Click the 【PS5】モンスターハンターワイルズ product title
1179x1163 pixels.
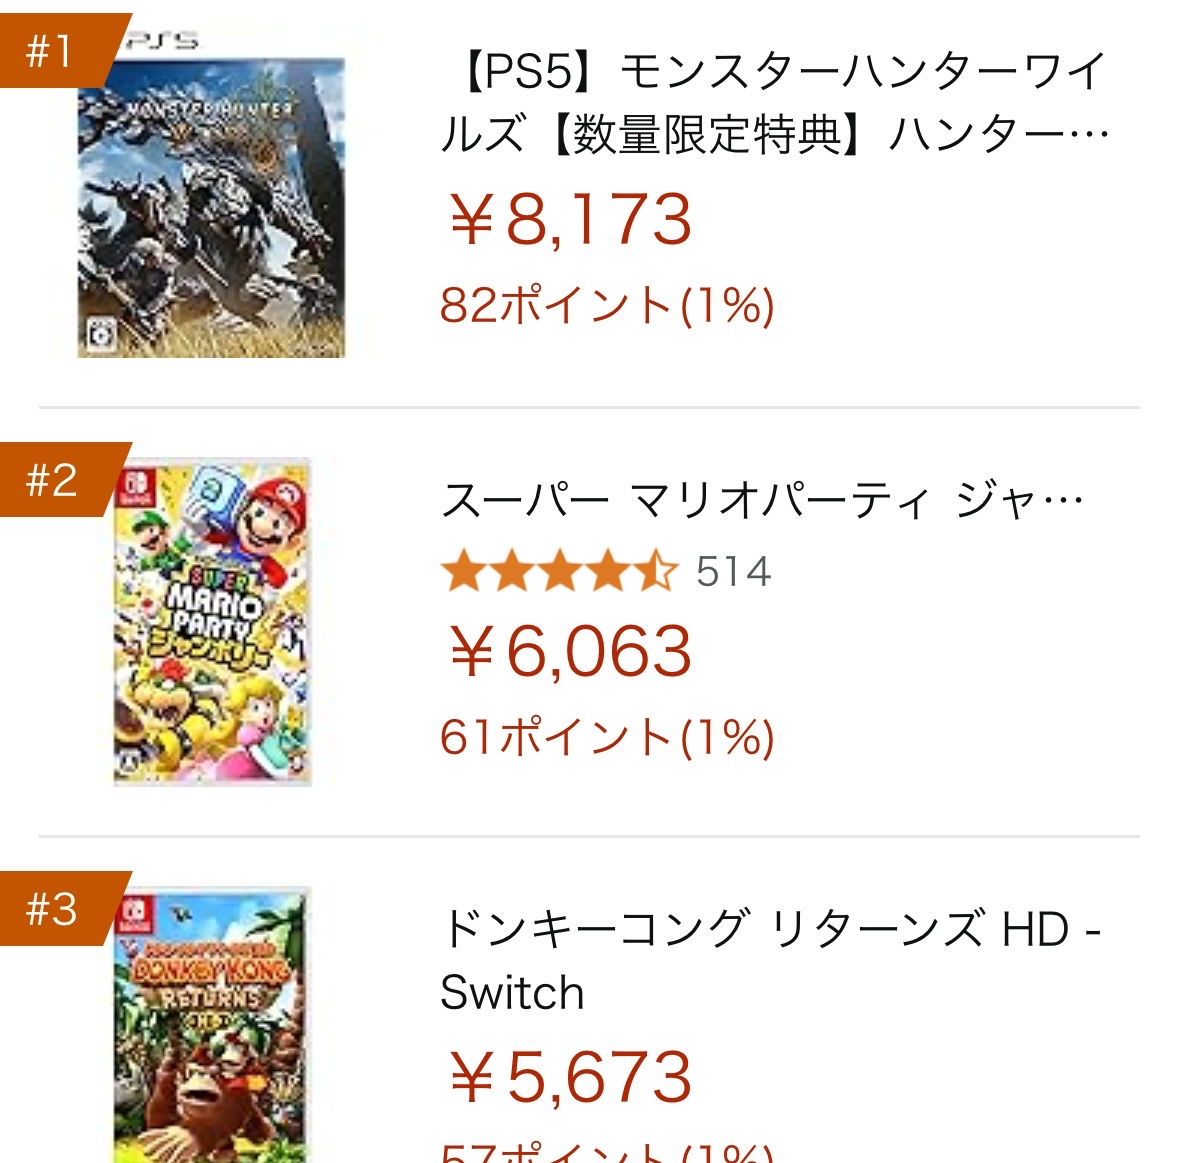point(774,104)
